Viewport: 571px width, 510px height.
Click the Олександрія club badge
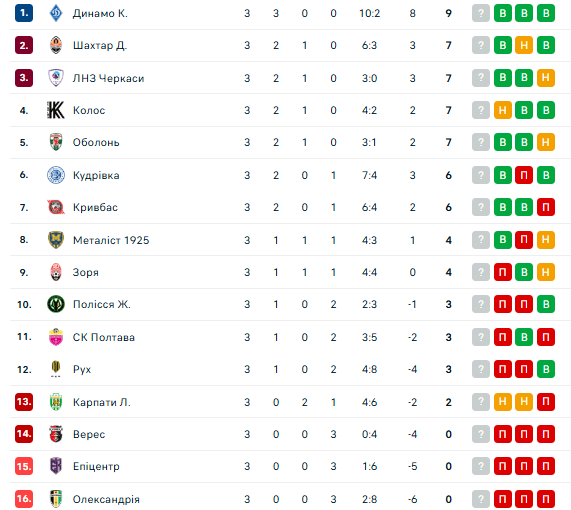click(x=56, y=499)
